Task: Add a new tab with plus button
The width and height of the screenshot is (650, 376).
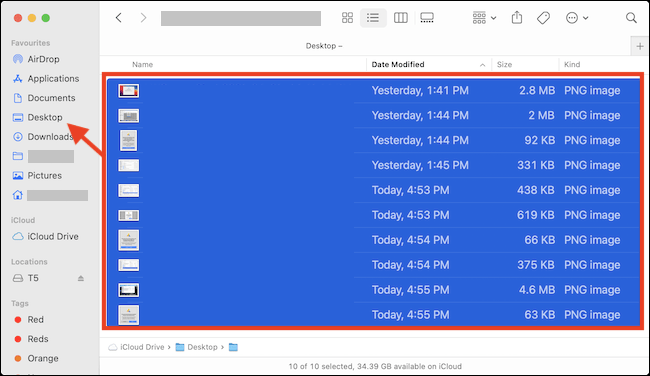Action: pyautogui.click(x=640, y=46)
